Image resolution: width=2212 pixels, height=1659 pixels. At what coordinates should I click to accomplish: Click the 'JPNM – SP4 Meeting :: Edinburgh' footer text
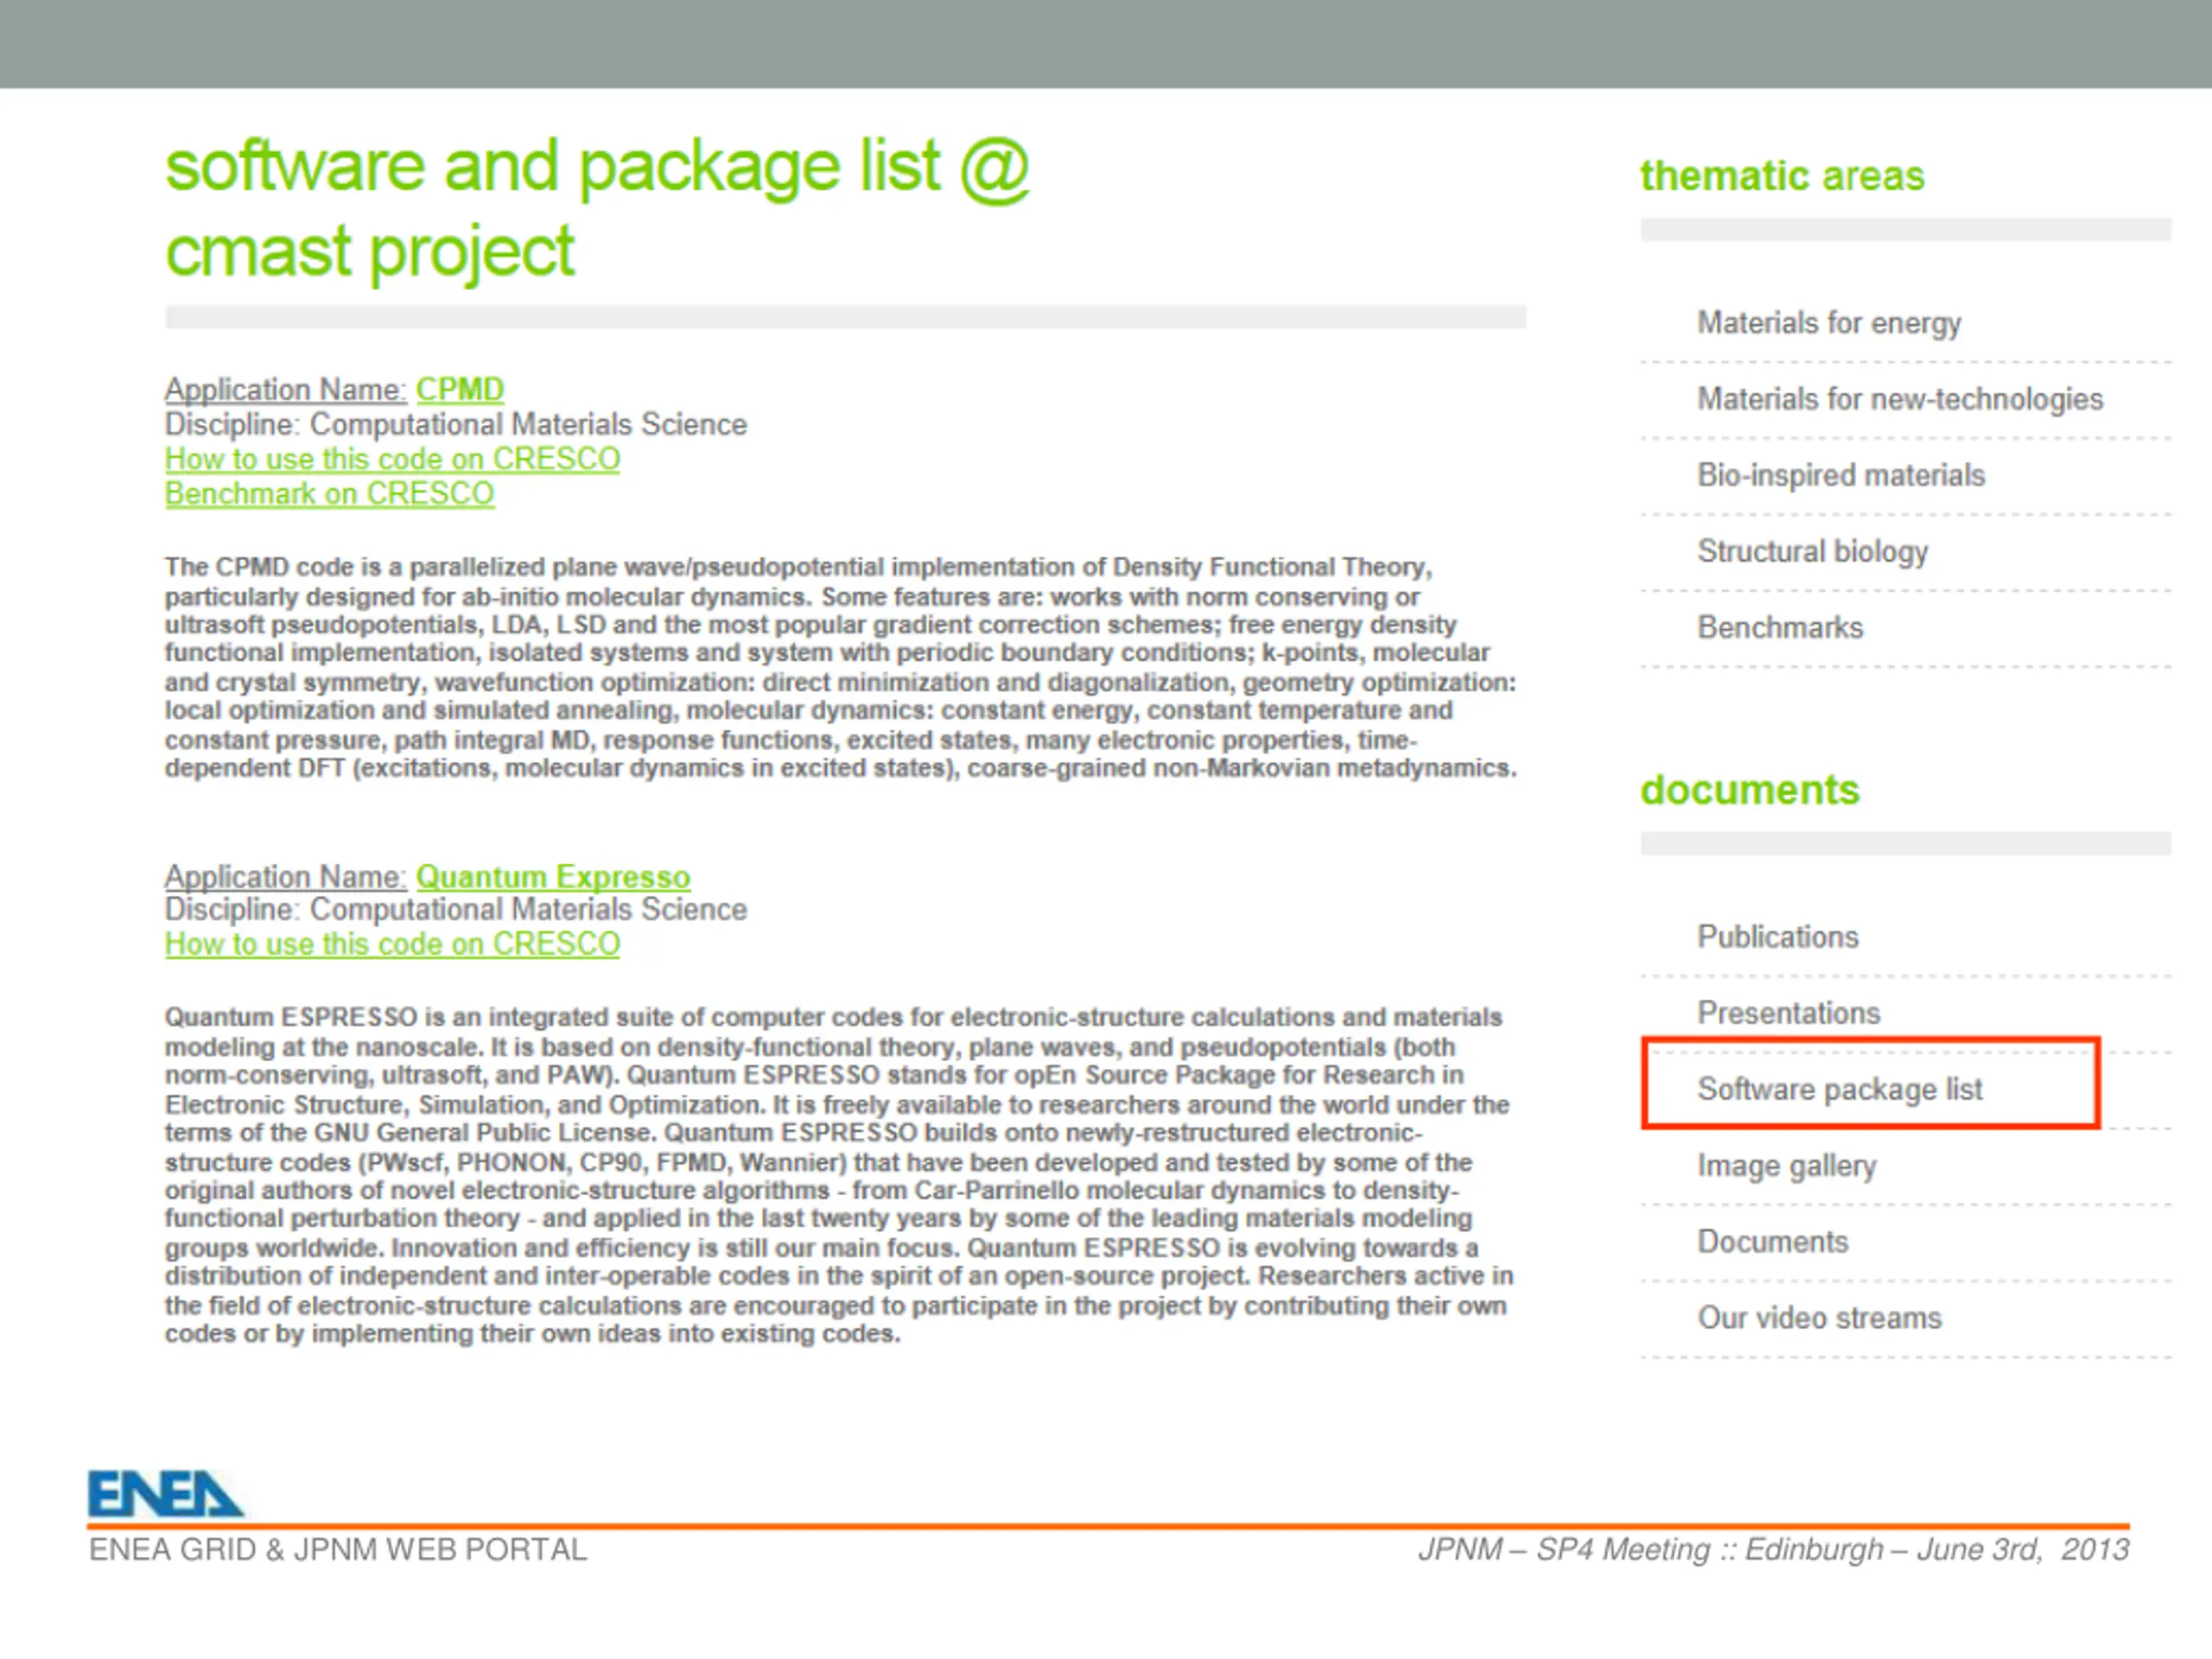click(x=1774, y=1550)
